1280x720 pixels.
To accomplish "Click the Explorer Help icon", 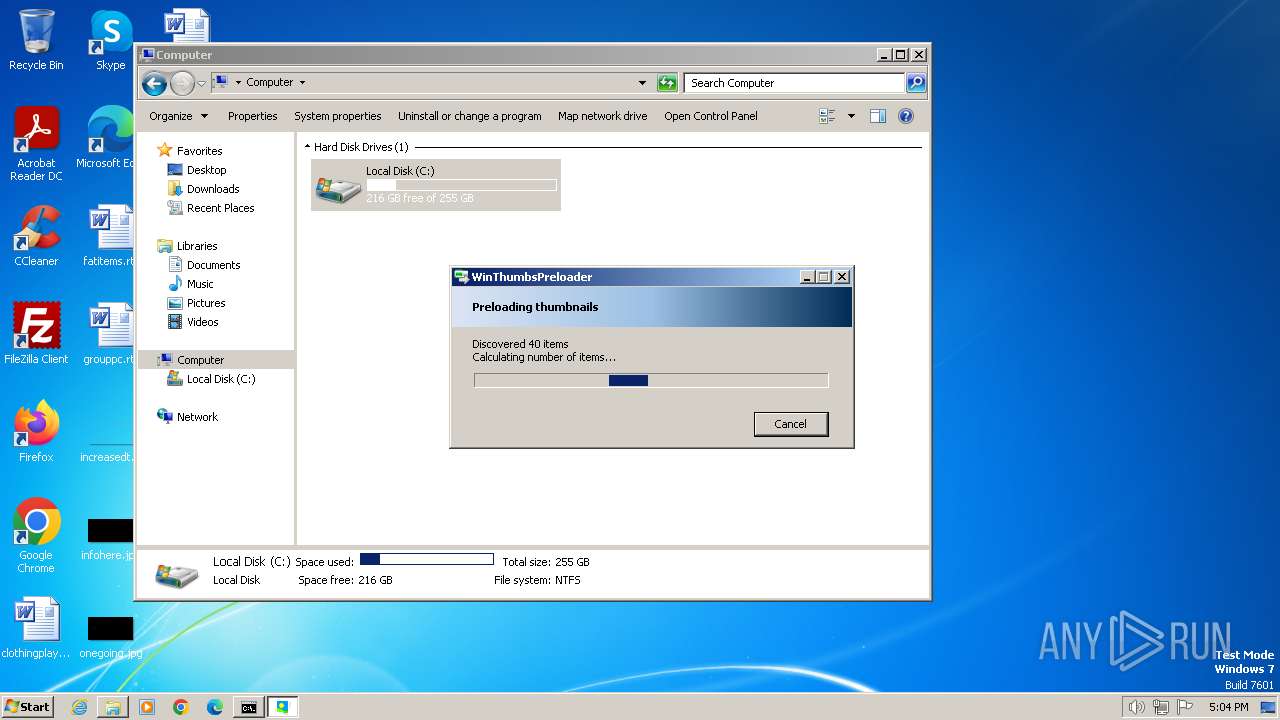I will coord(906,116).
